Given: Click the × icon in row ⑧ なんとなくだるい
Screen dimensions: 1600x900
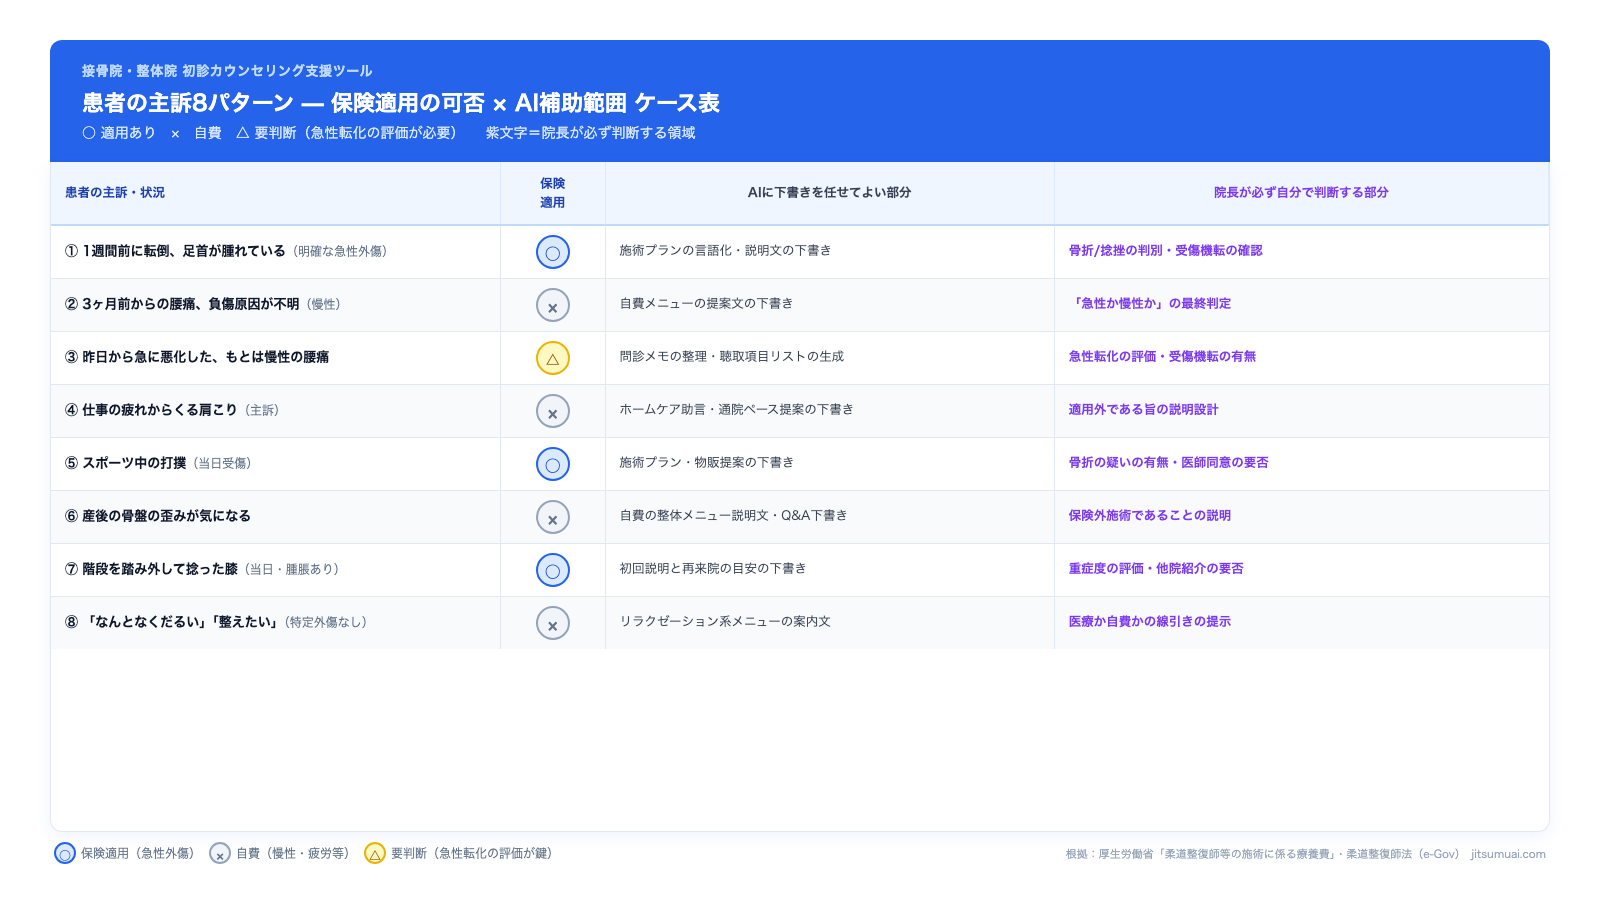Looking at the screenshot, I should coord(553,623).
